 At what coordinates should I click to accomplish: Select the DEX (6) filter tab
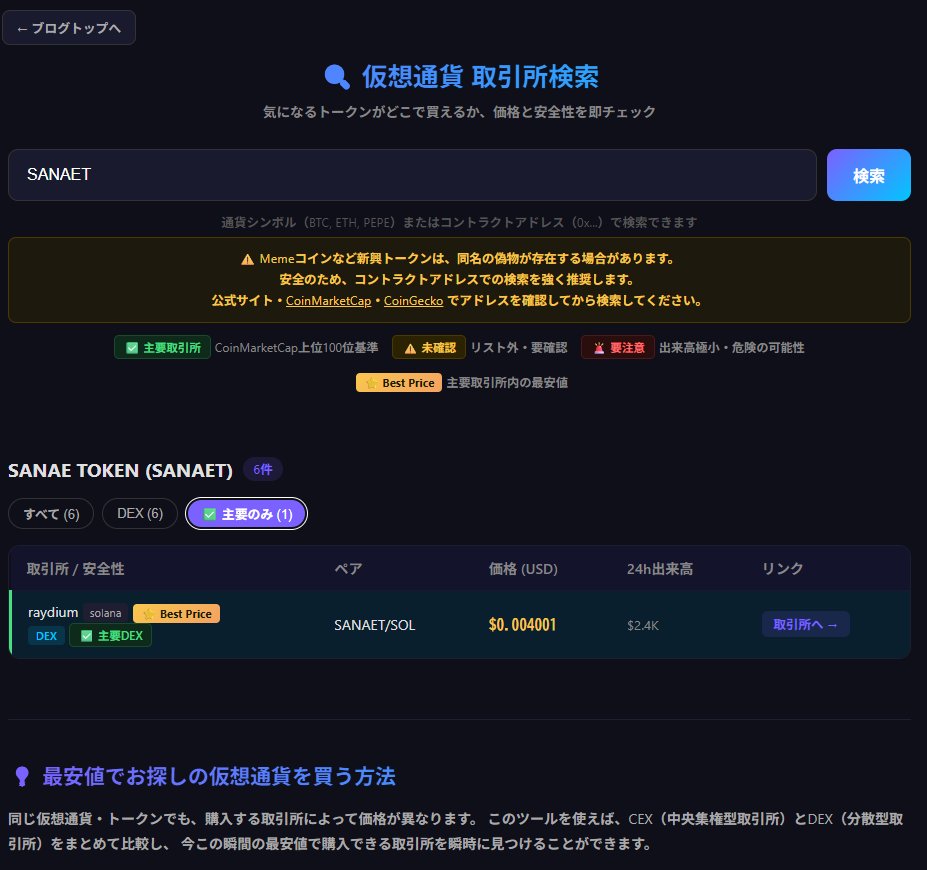point(140,514)
